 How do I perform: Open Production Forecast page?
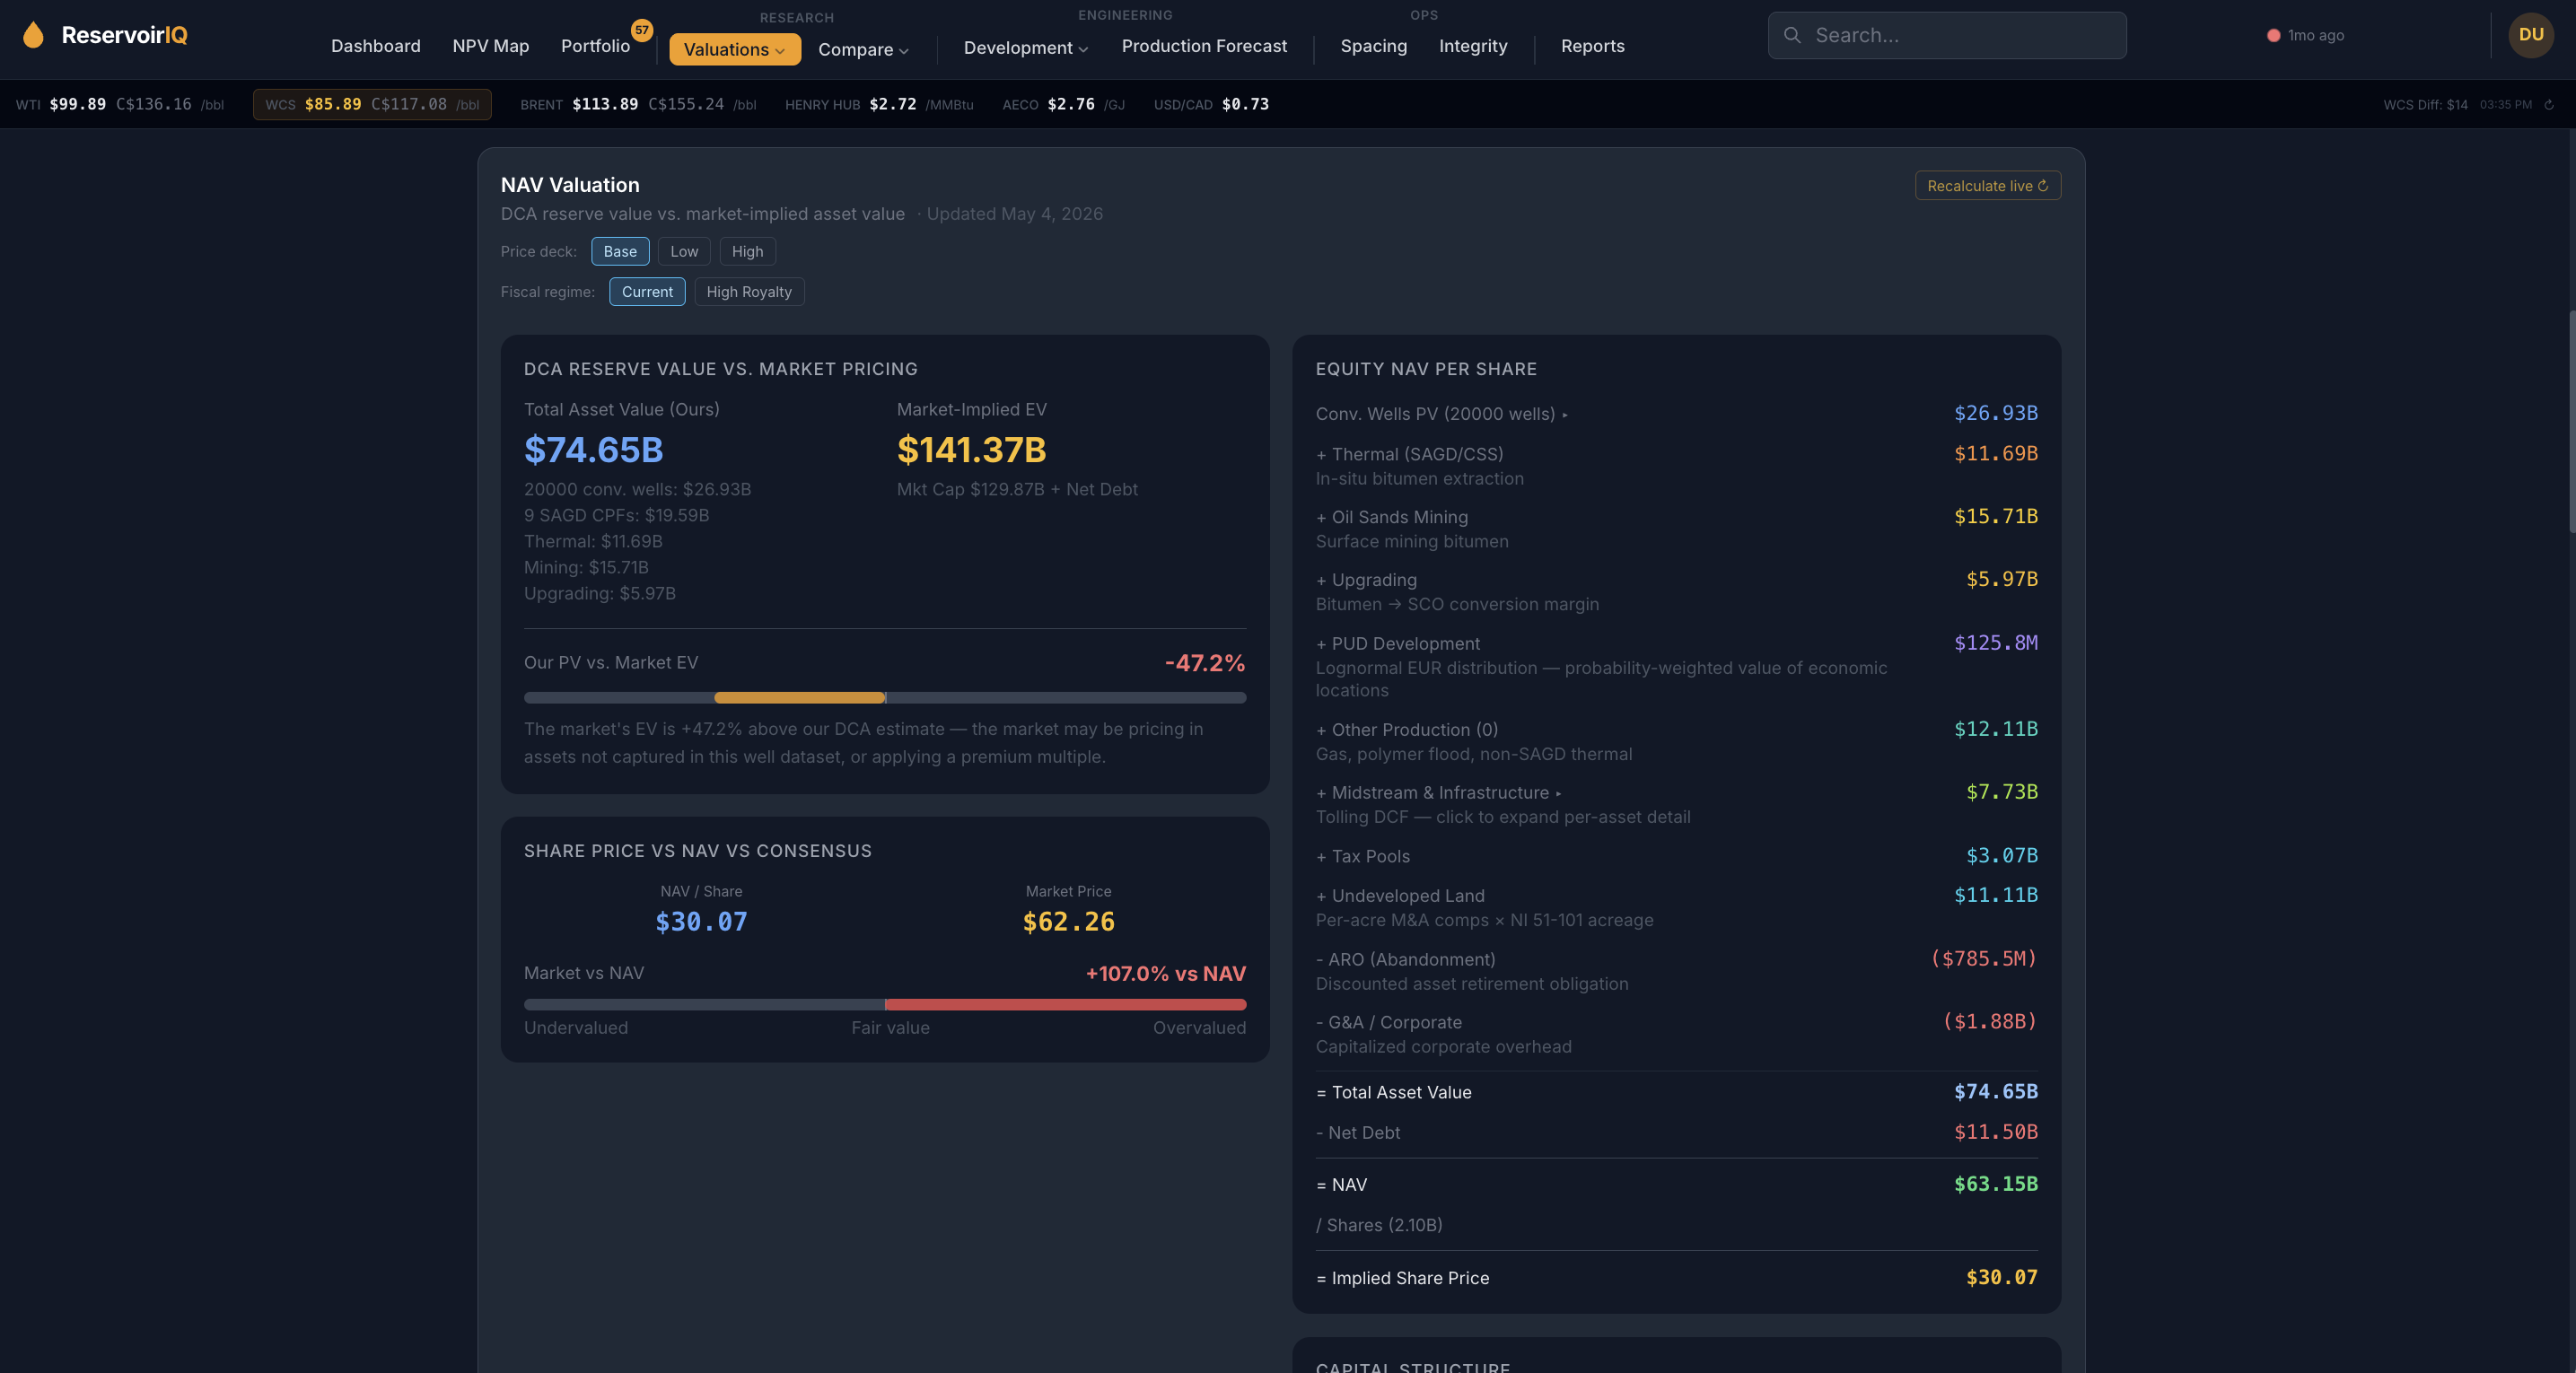[1204, 46]
